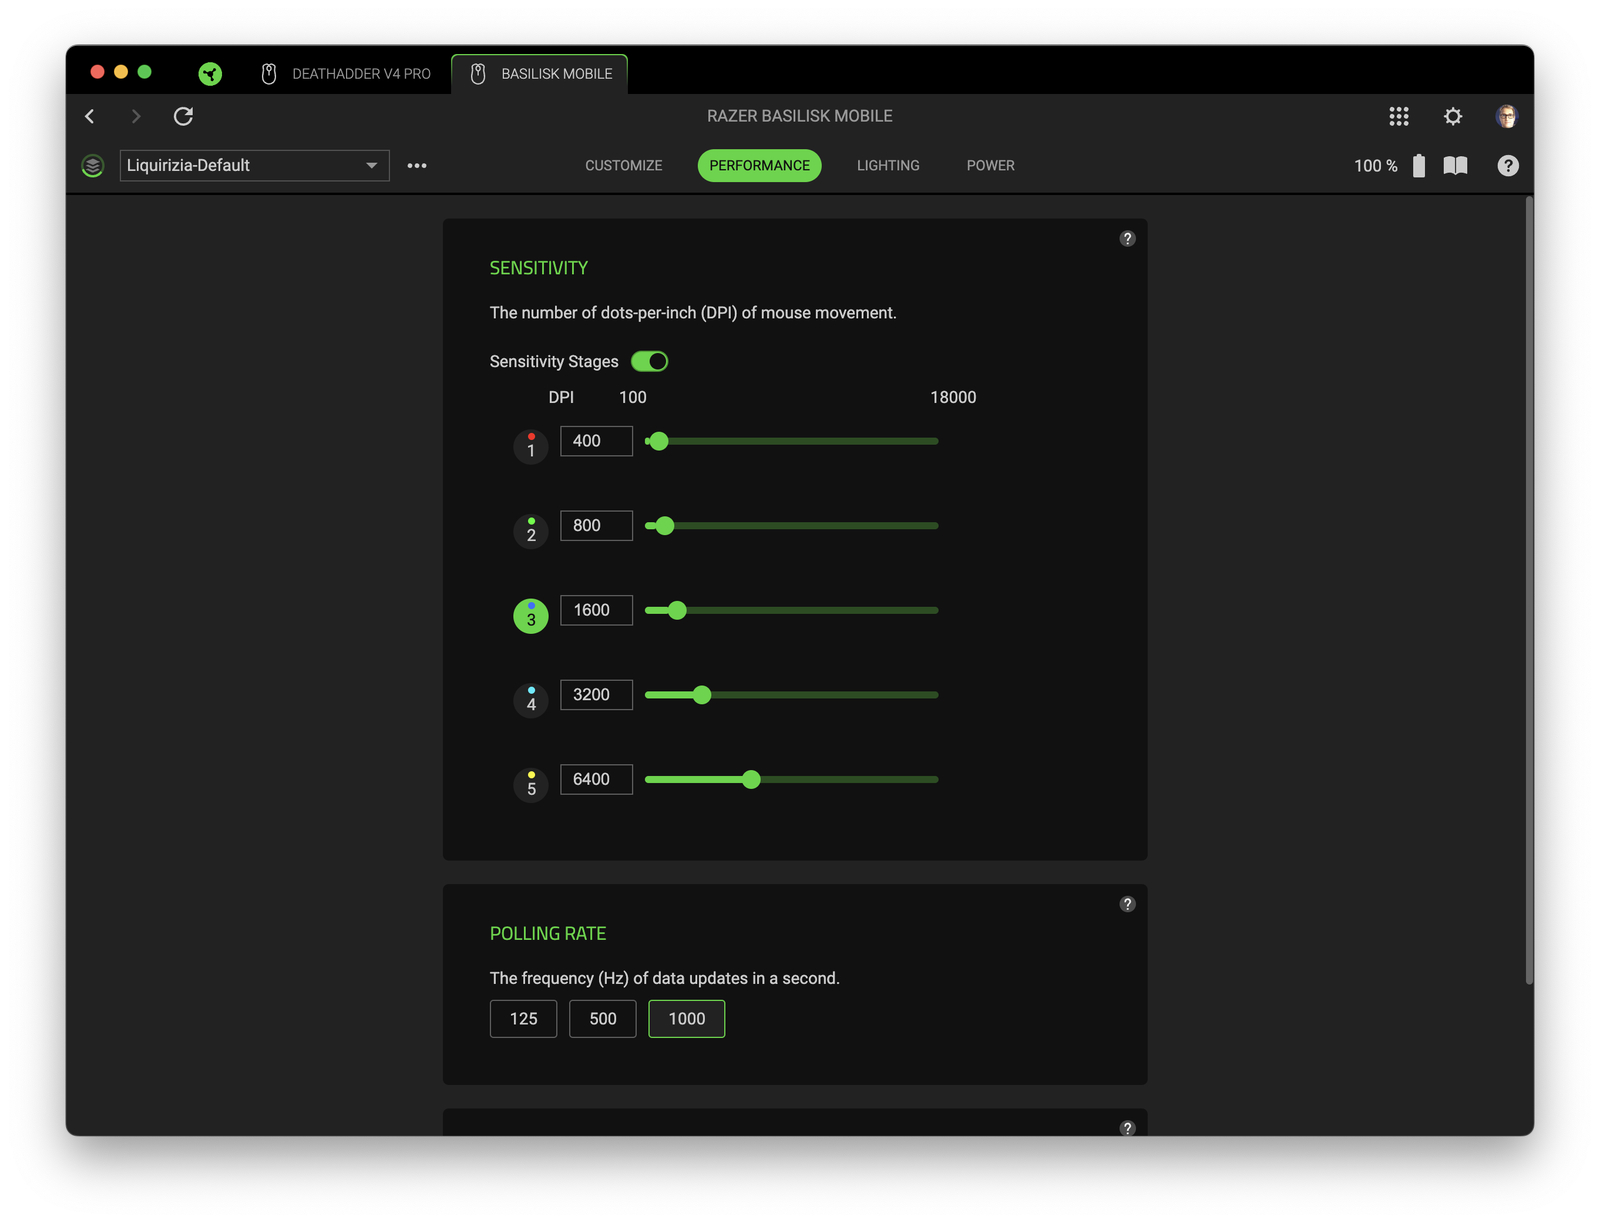Refresh the device page
This screenshot has width=1600, height=1223.
(183, 116)
